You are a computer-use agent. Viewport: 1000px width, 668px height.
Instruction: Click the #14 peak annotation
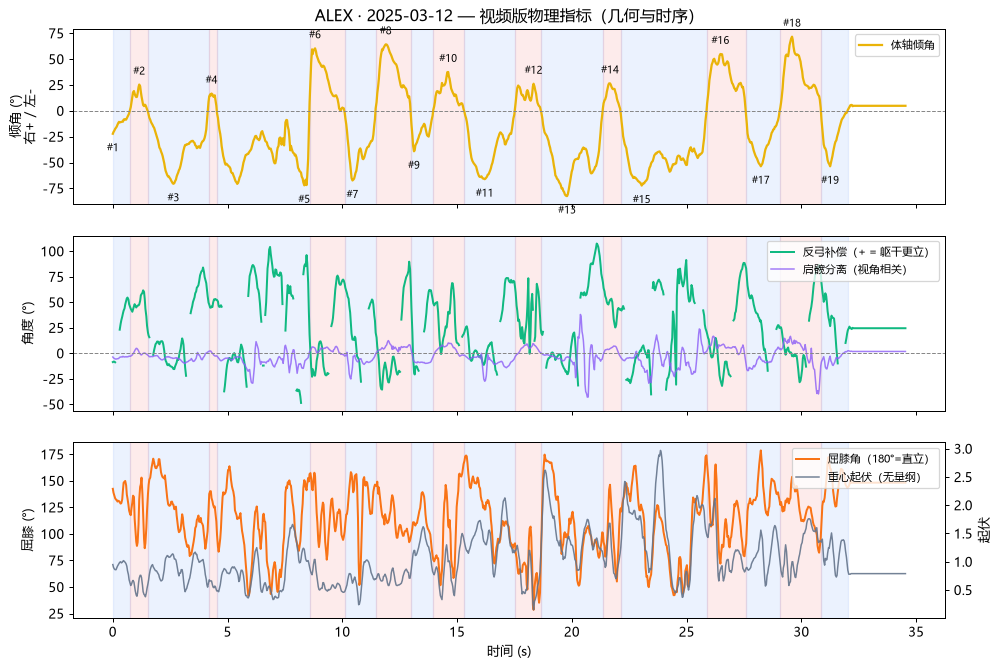610,70
